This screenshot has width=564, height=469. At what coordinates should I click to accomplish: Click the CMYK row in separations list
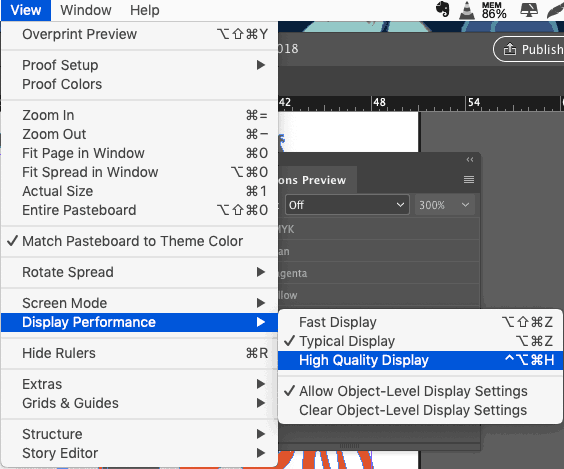[x=378, y=229]
